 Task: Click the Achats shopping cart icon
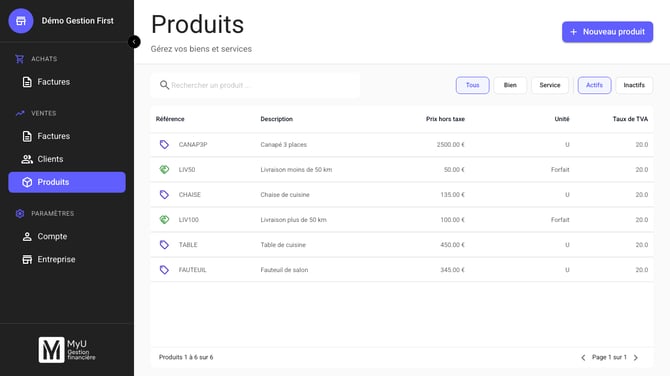click(20, 59)
